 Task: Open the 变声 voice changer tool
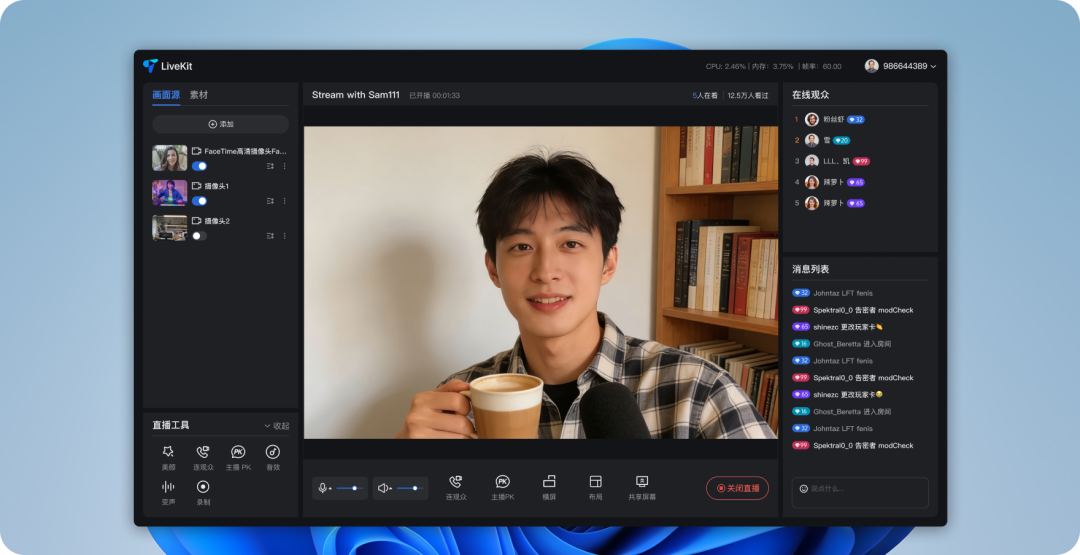(168, 493)
